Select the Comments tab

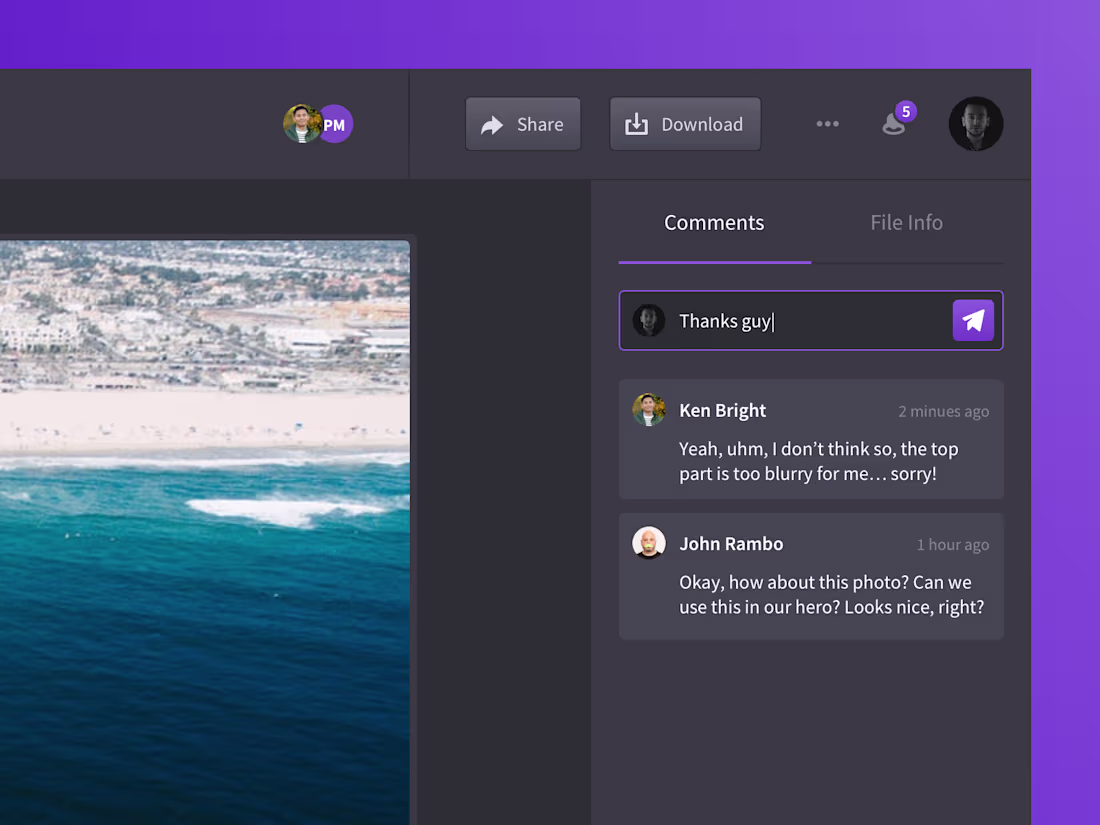714,222
